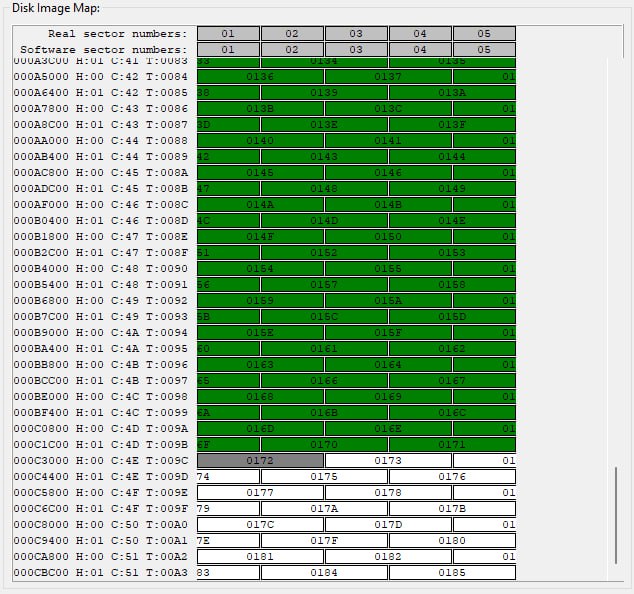
Task: Click Real sector number 01 header
Action: 228,34
